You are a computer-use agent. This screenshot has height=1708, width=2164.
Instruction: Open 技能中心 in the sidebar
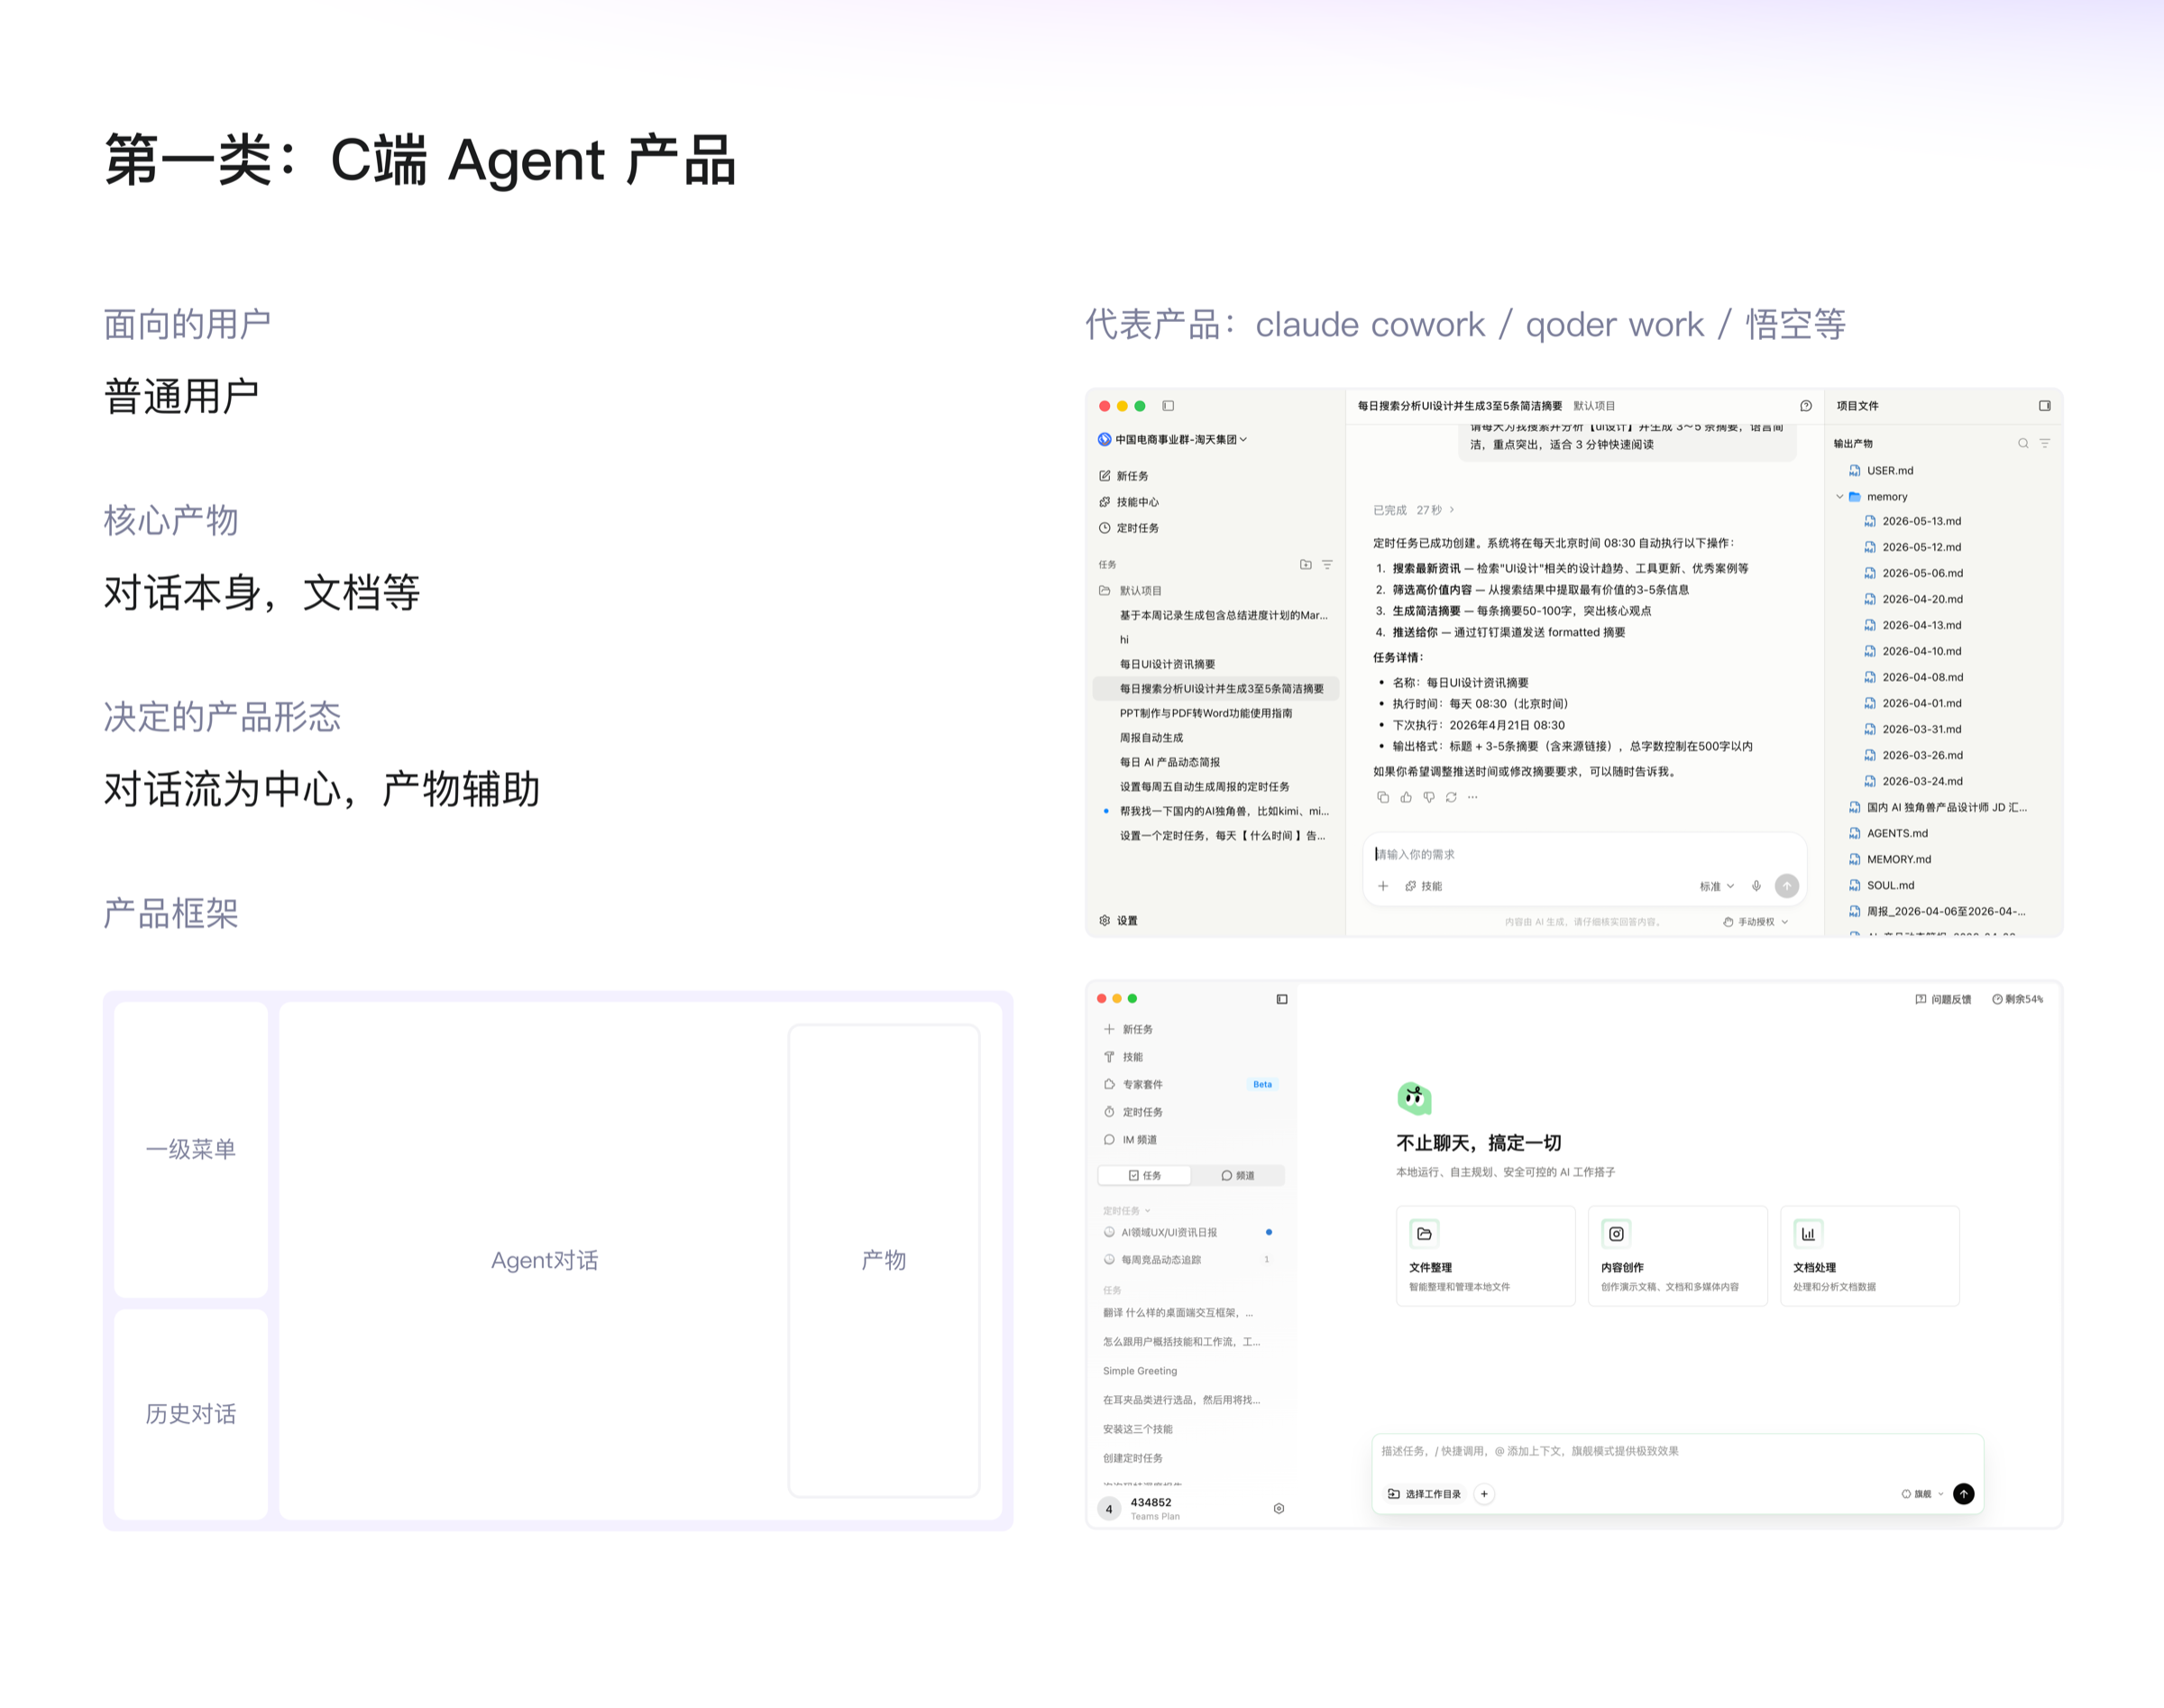(1129, 502)
